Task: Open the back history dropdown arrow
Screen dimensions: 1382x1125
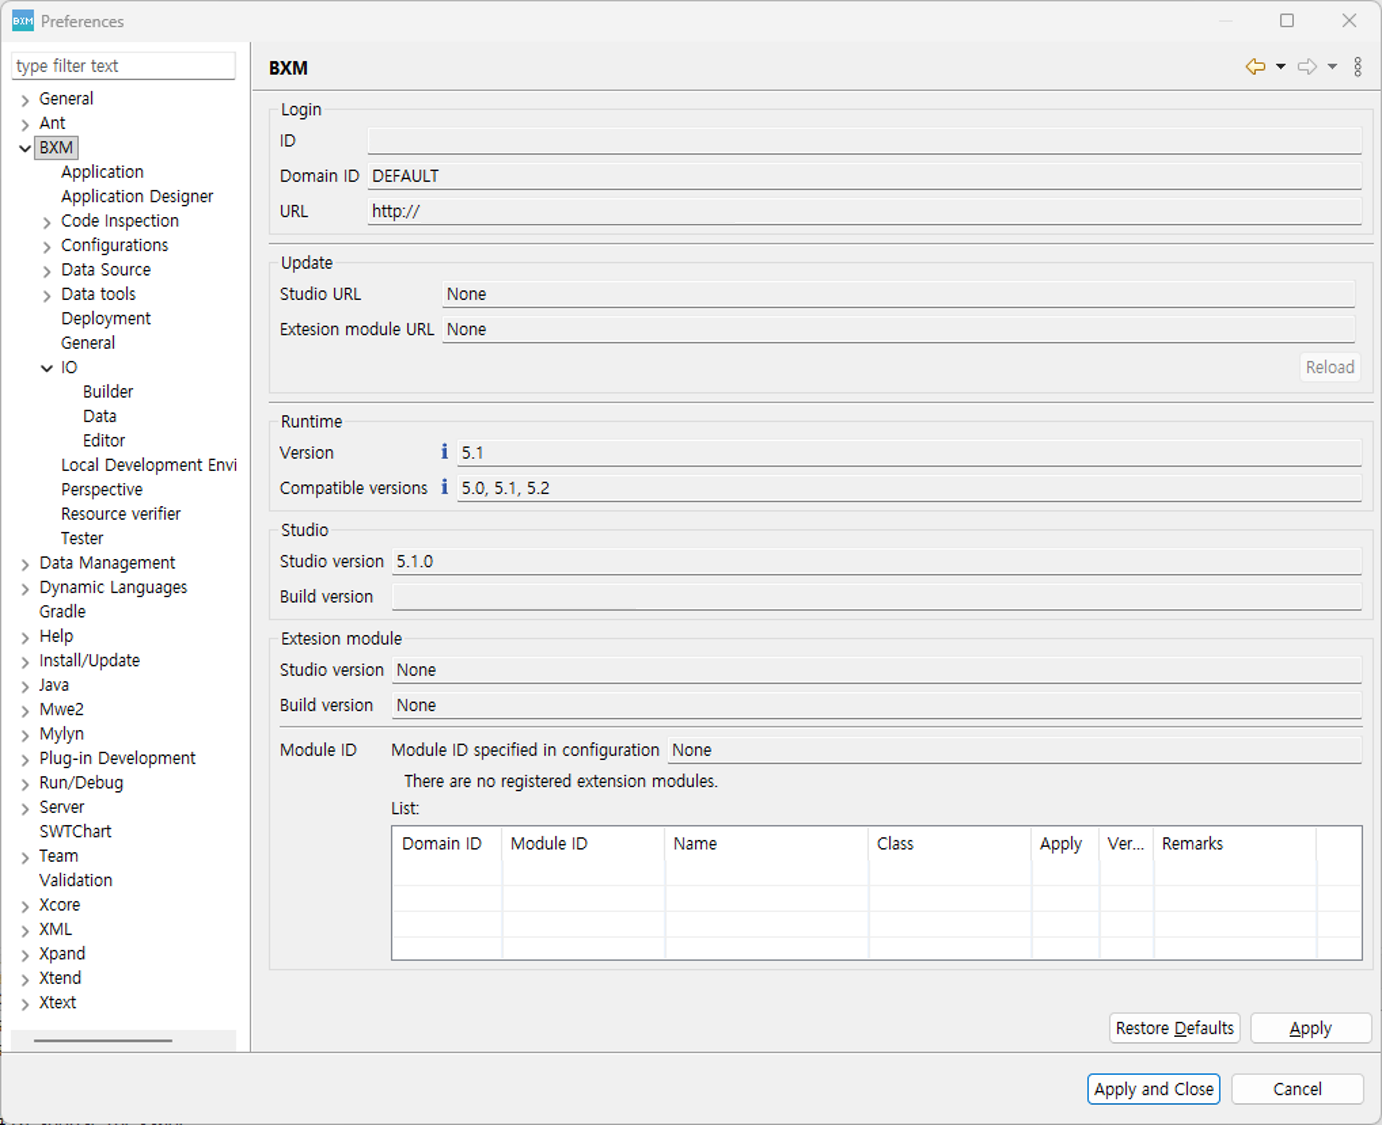Action: (x=1281, y=67)
